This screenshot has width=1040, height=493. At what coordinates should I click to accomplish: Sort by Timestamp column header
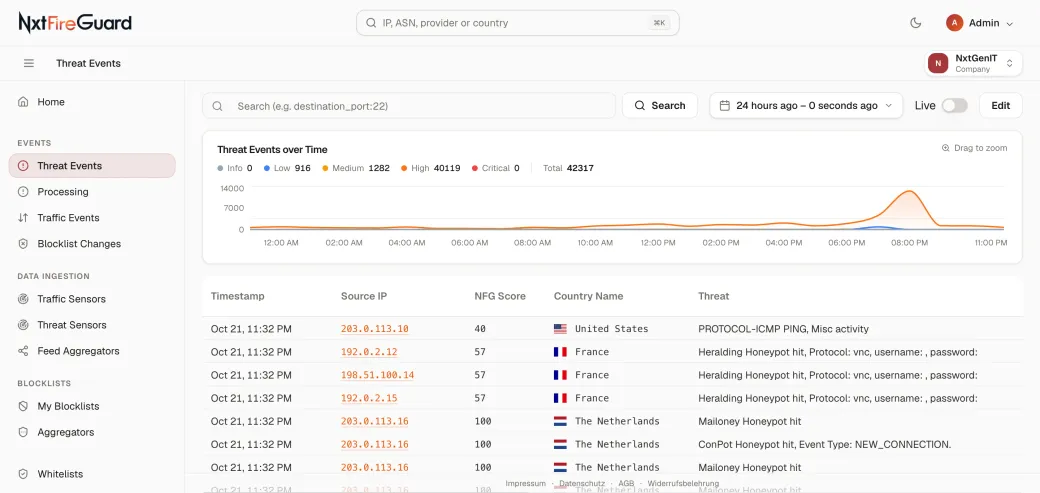pos(237,296)
